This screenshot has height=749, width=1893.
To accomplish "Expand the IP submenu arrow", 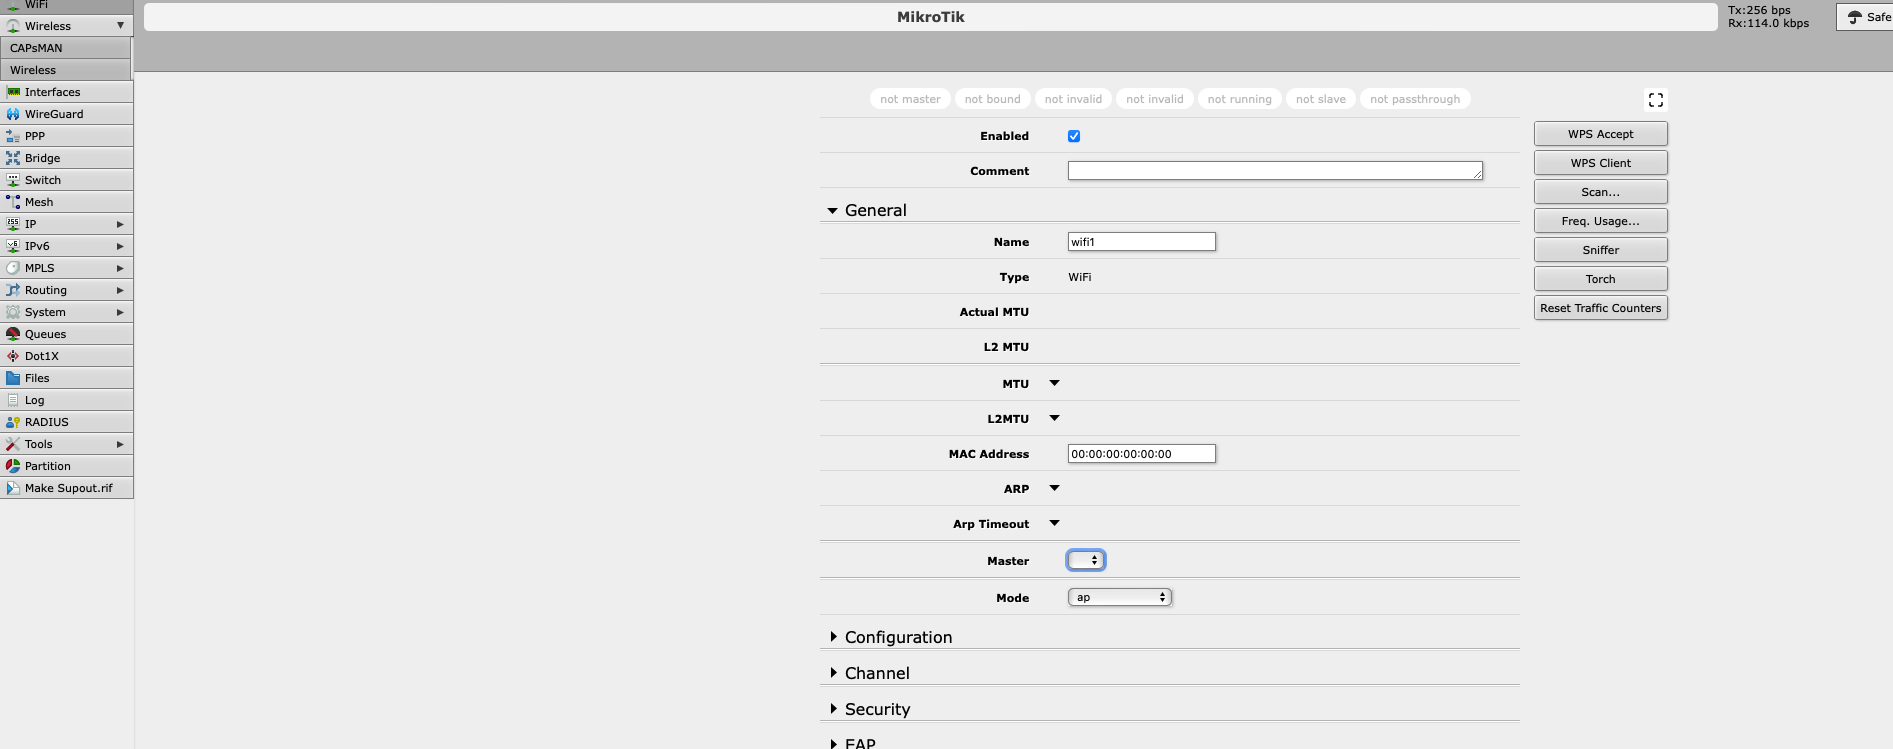I will coord(120,224).
